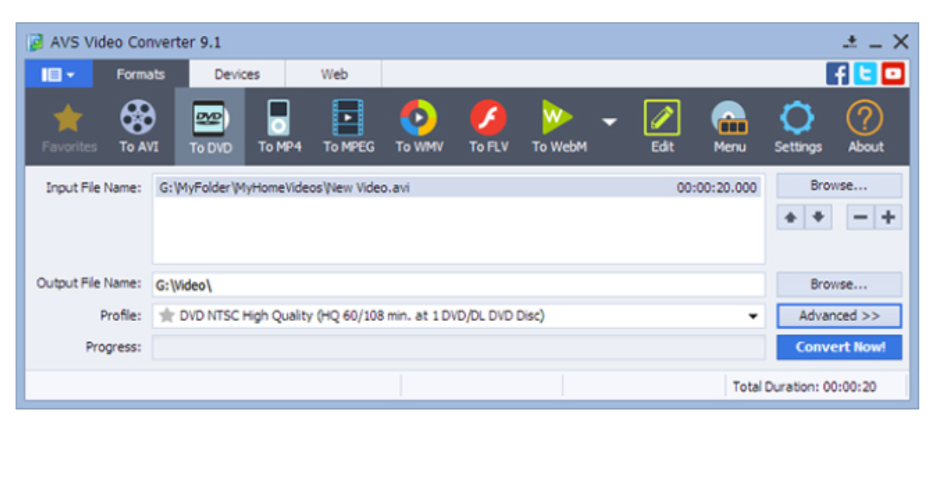Add a file with plus button
Viewport: 936px width, 490px height.
pos(888,217)
